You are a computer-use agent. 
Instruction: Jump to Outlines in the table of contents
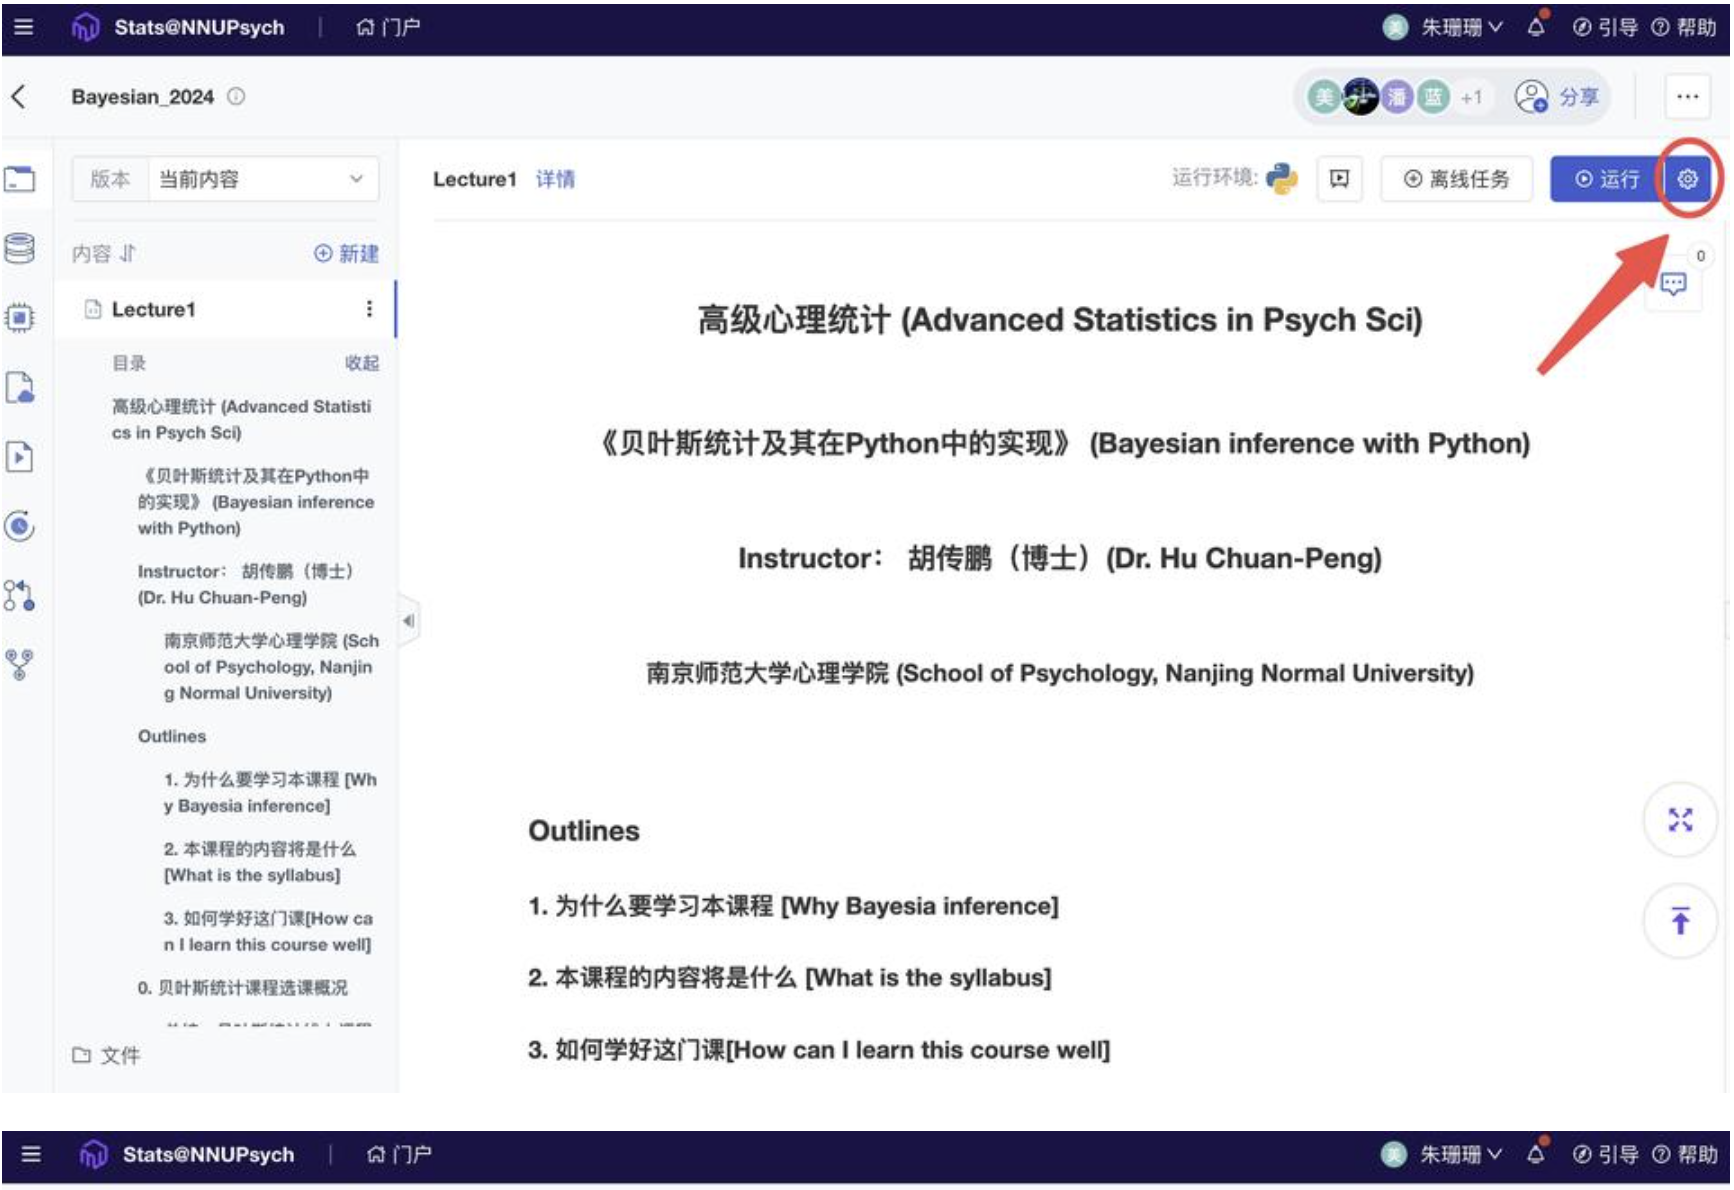click(x=172, y=736)
